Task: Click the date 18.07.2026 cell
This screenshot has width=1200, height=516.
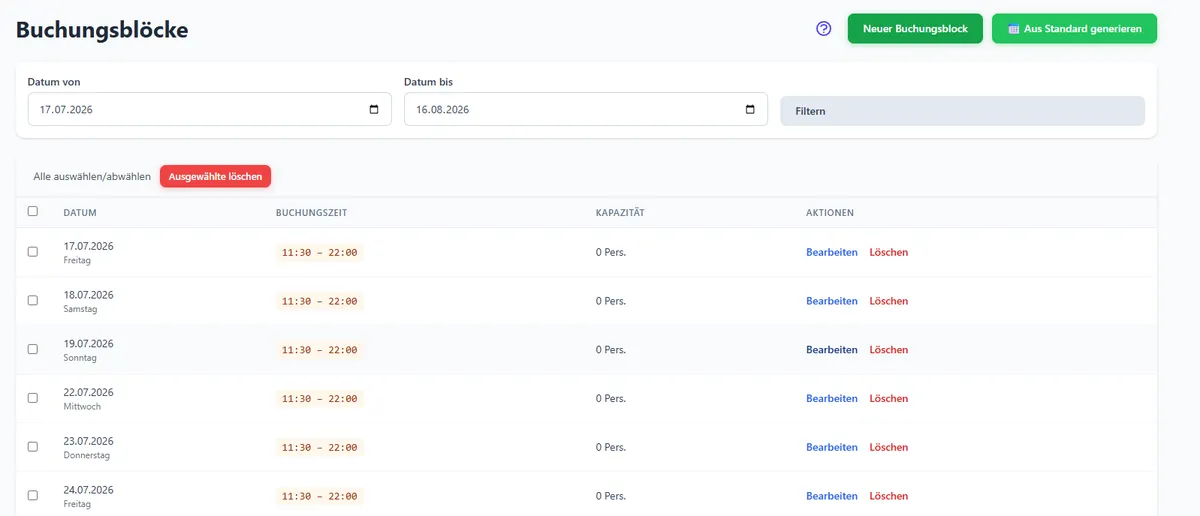Action: [x=88, y=295]
